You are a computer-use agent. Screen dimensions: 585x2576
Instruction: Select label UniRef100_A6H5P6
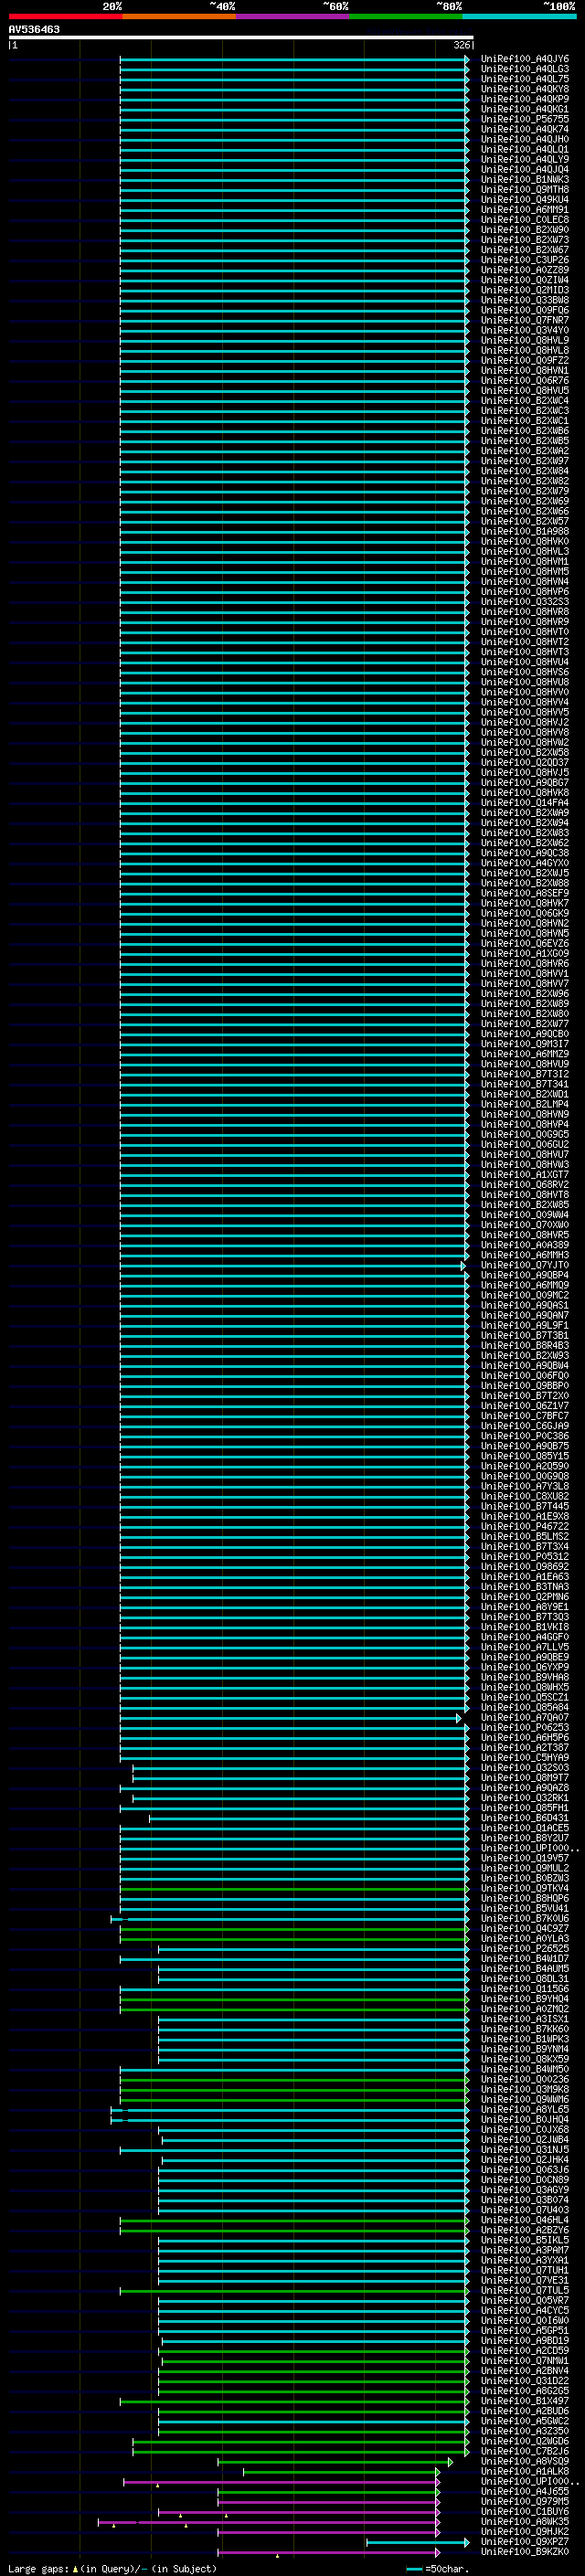coord(524,1737)
